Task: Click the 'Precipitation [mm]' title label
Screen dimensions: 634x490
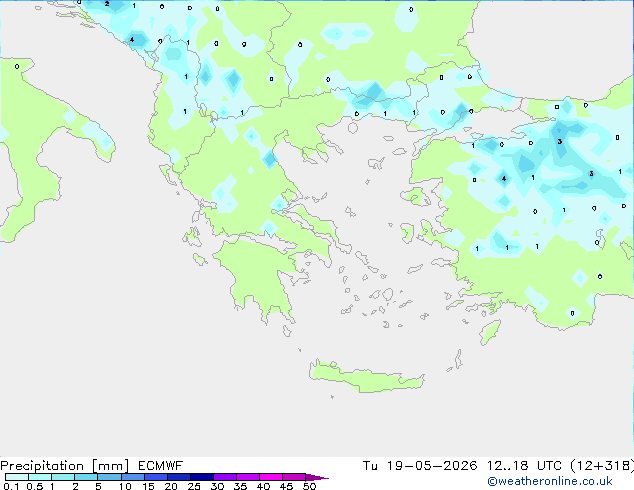Action: [64, 466]
